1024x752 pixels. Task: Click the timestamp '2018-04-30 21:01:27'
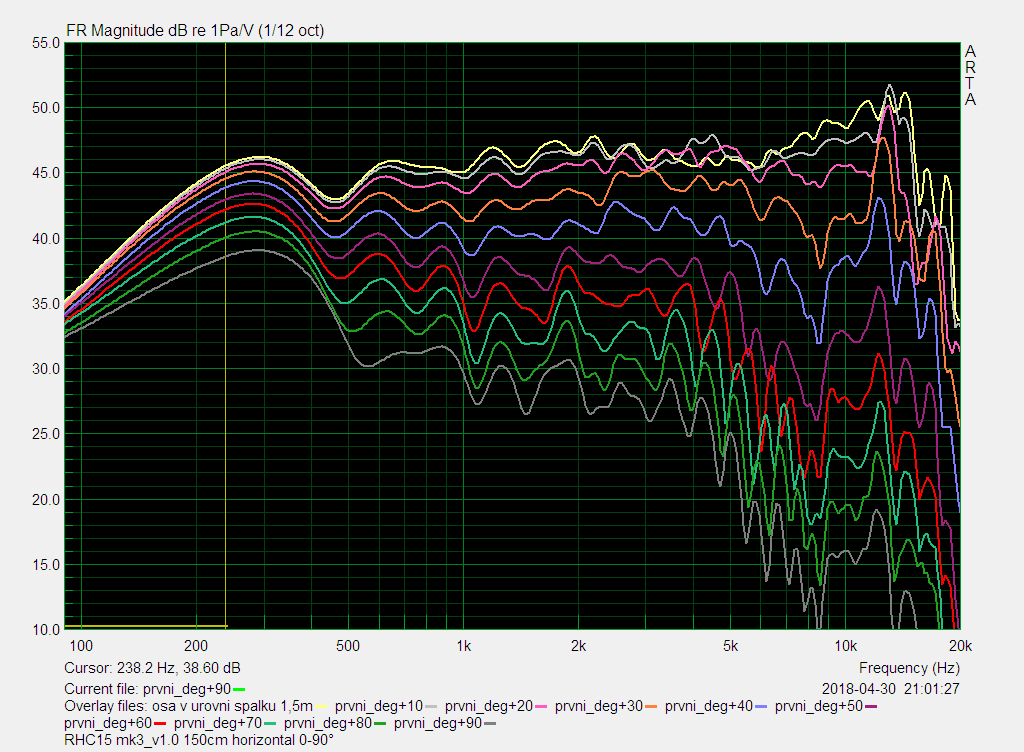point(891,689)
